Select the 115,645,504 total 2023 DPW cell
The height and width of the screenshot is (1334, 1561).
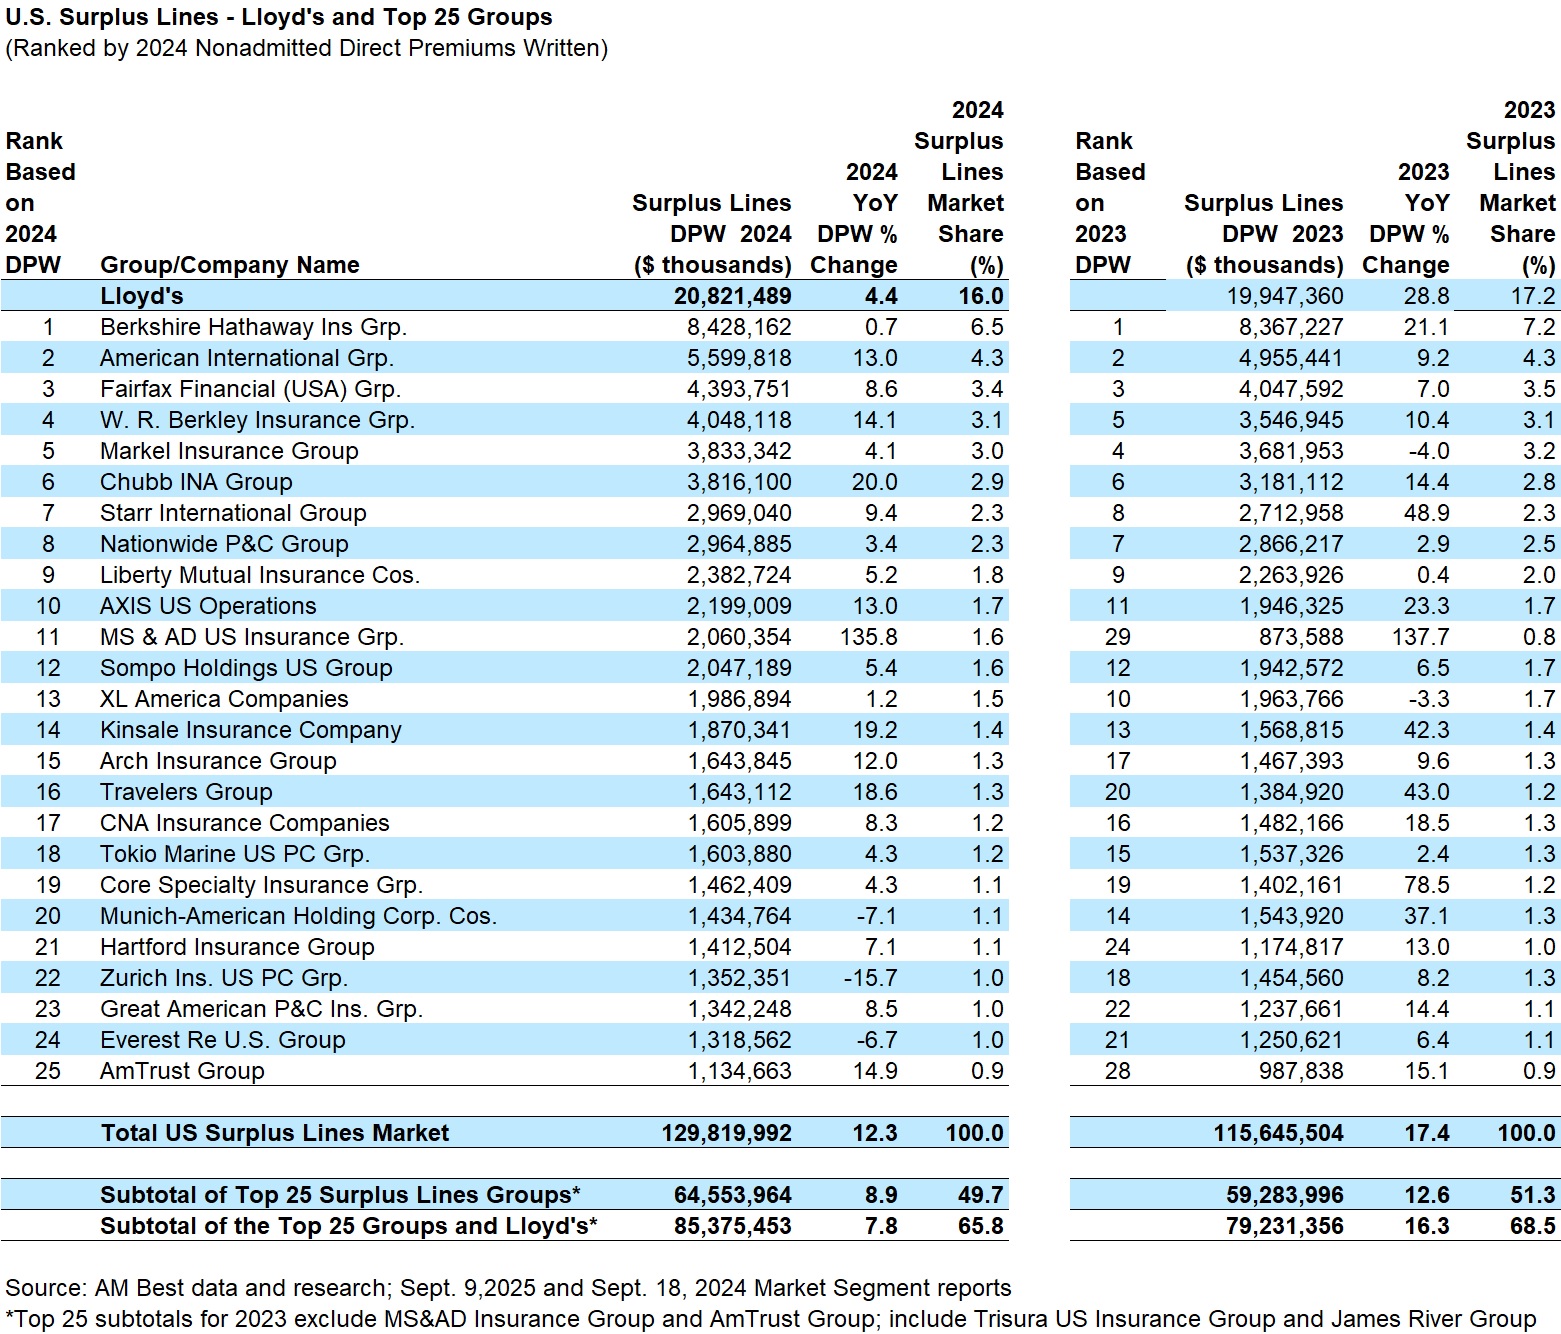[x=1278, y=1133]
